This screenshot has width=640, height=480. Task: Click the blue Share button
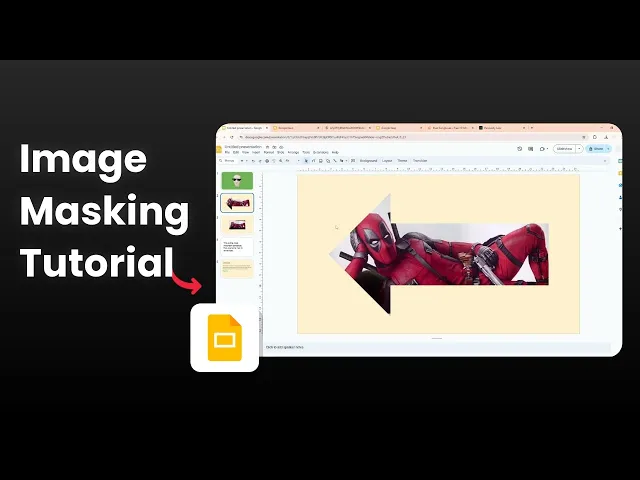pyautogui.click(x=597, y=149)
